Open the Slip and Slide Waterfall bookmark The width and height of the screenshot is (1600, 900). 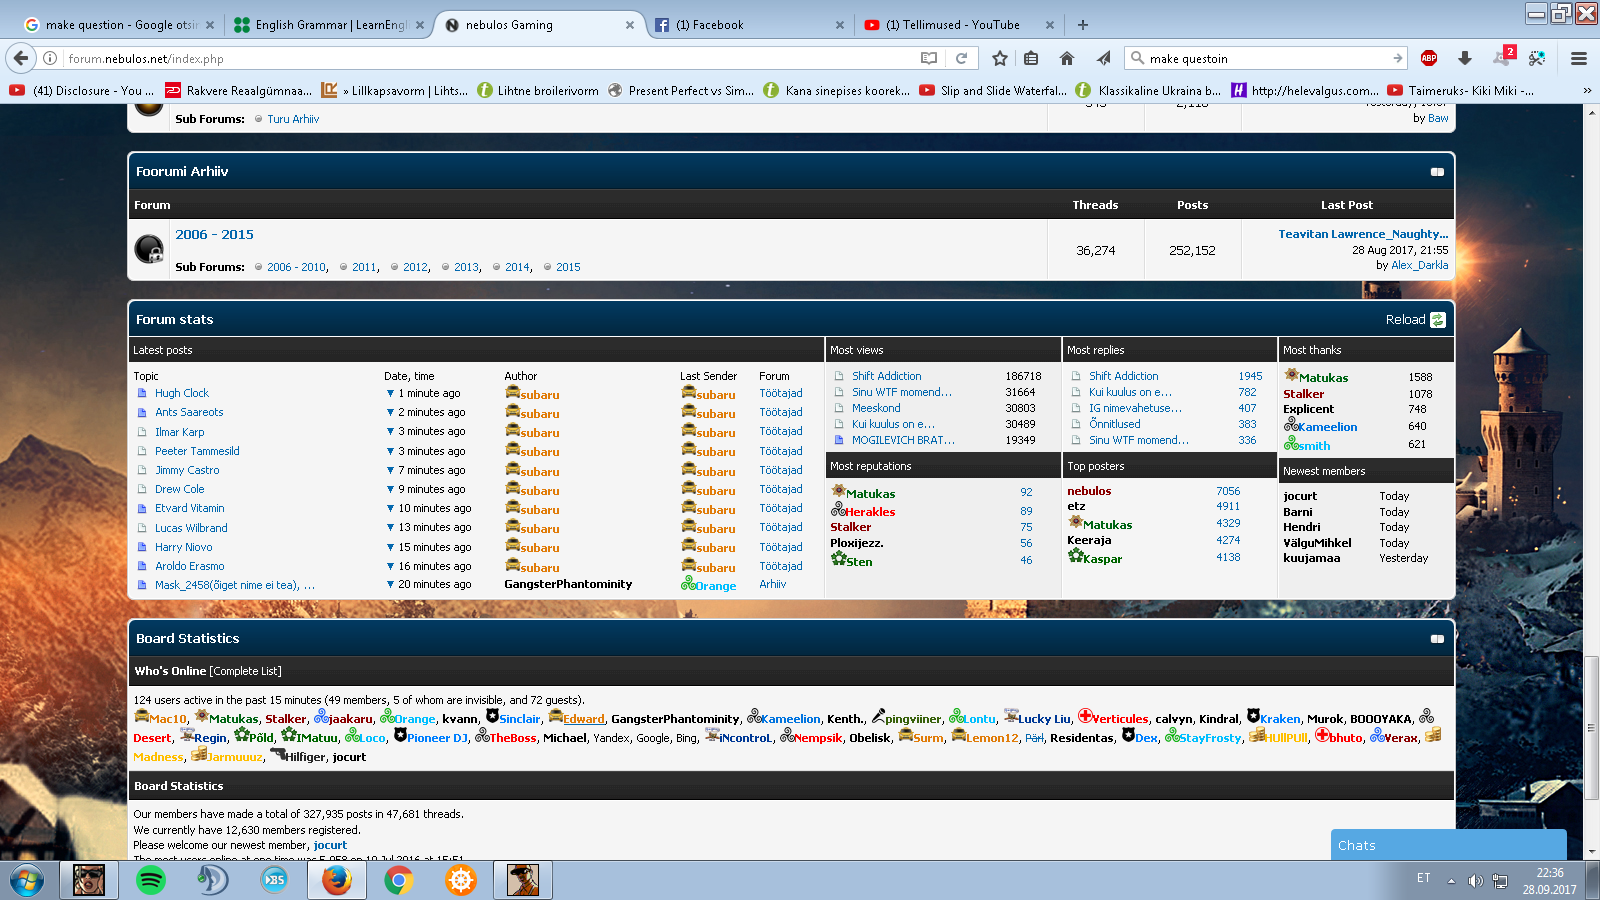click(x=993, y=90)
